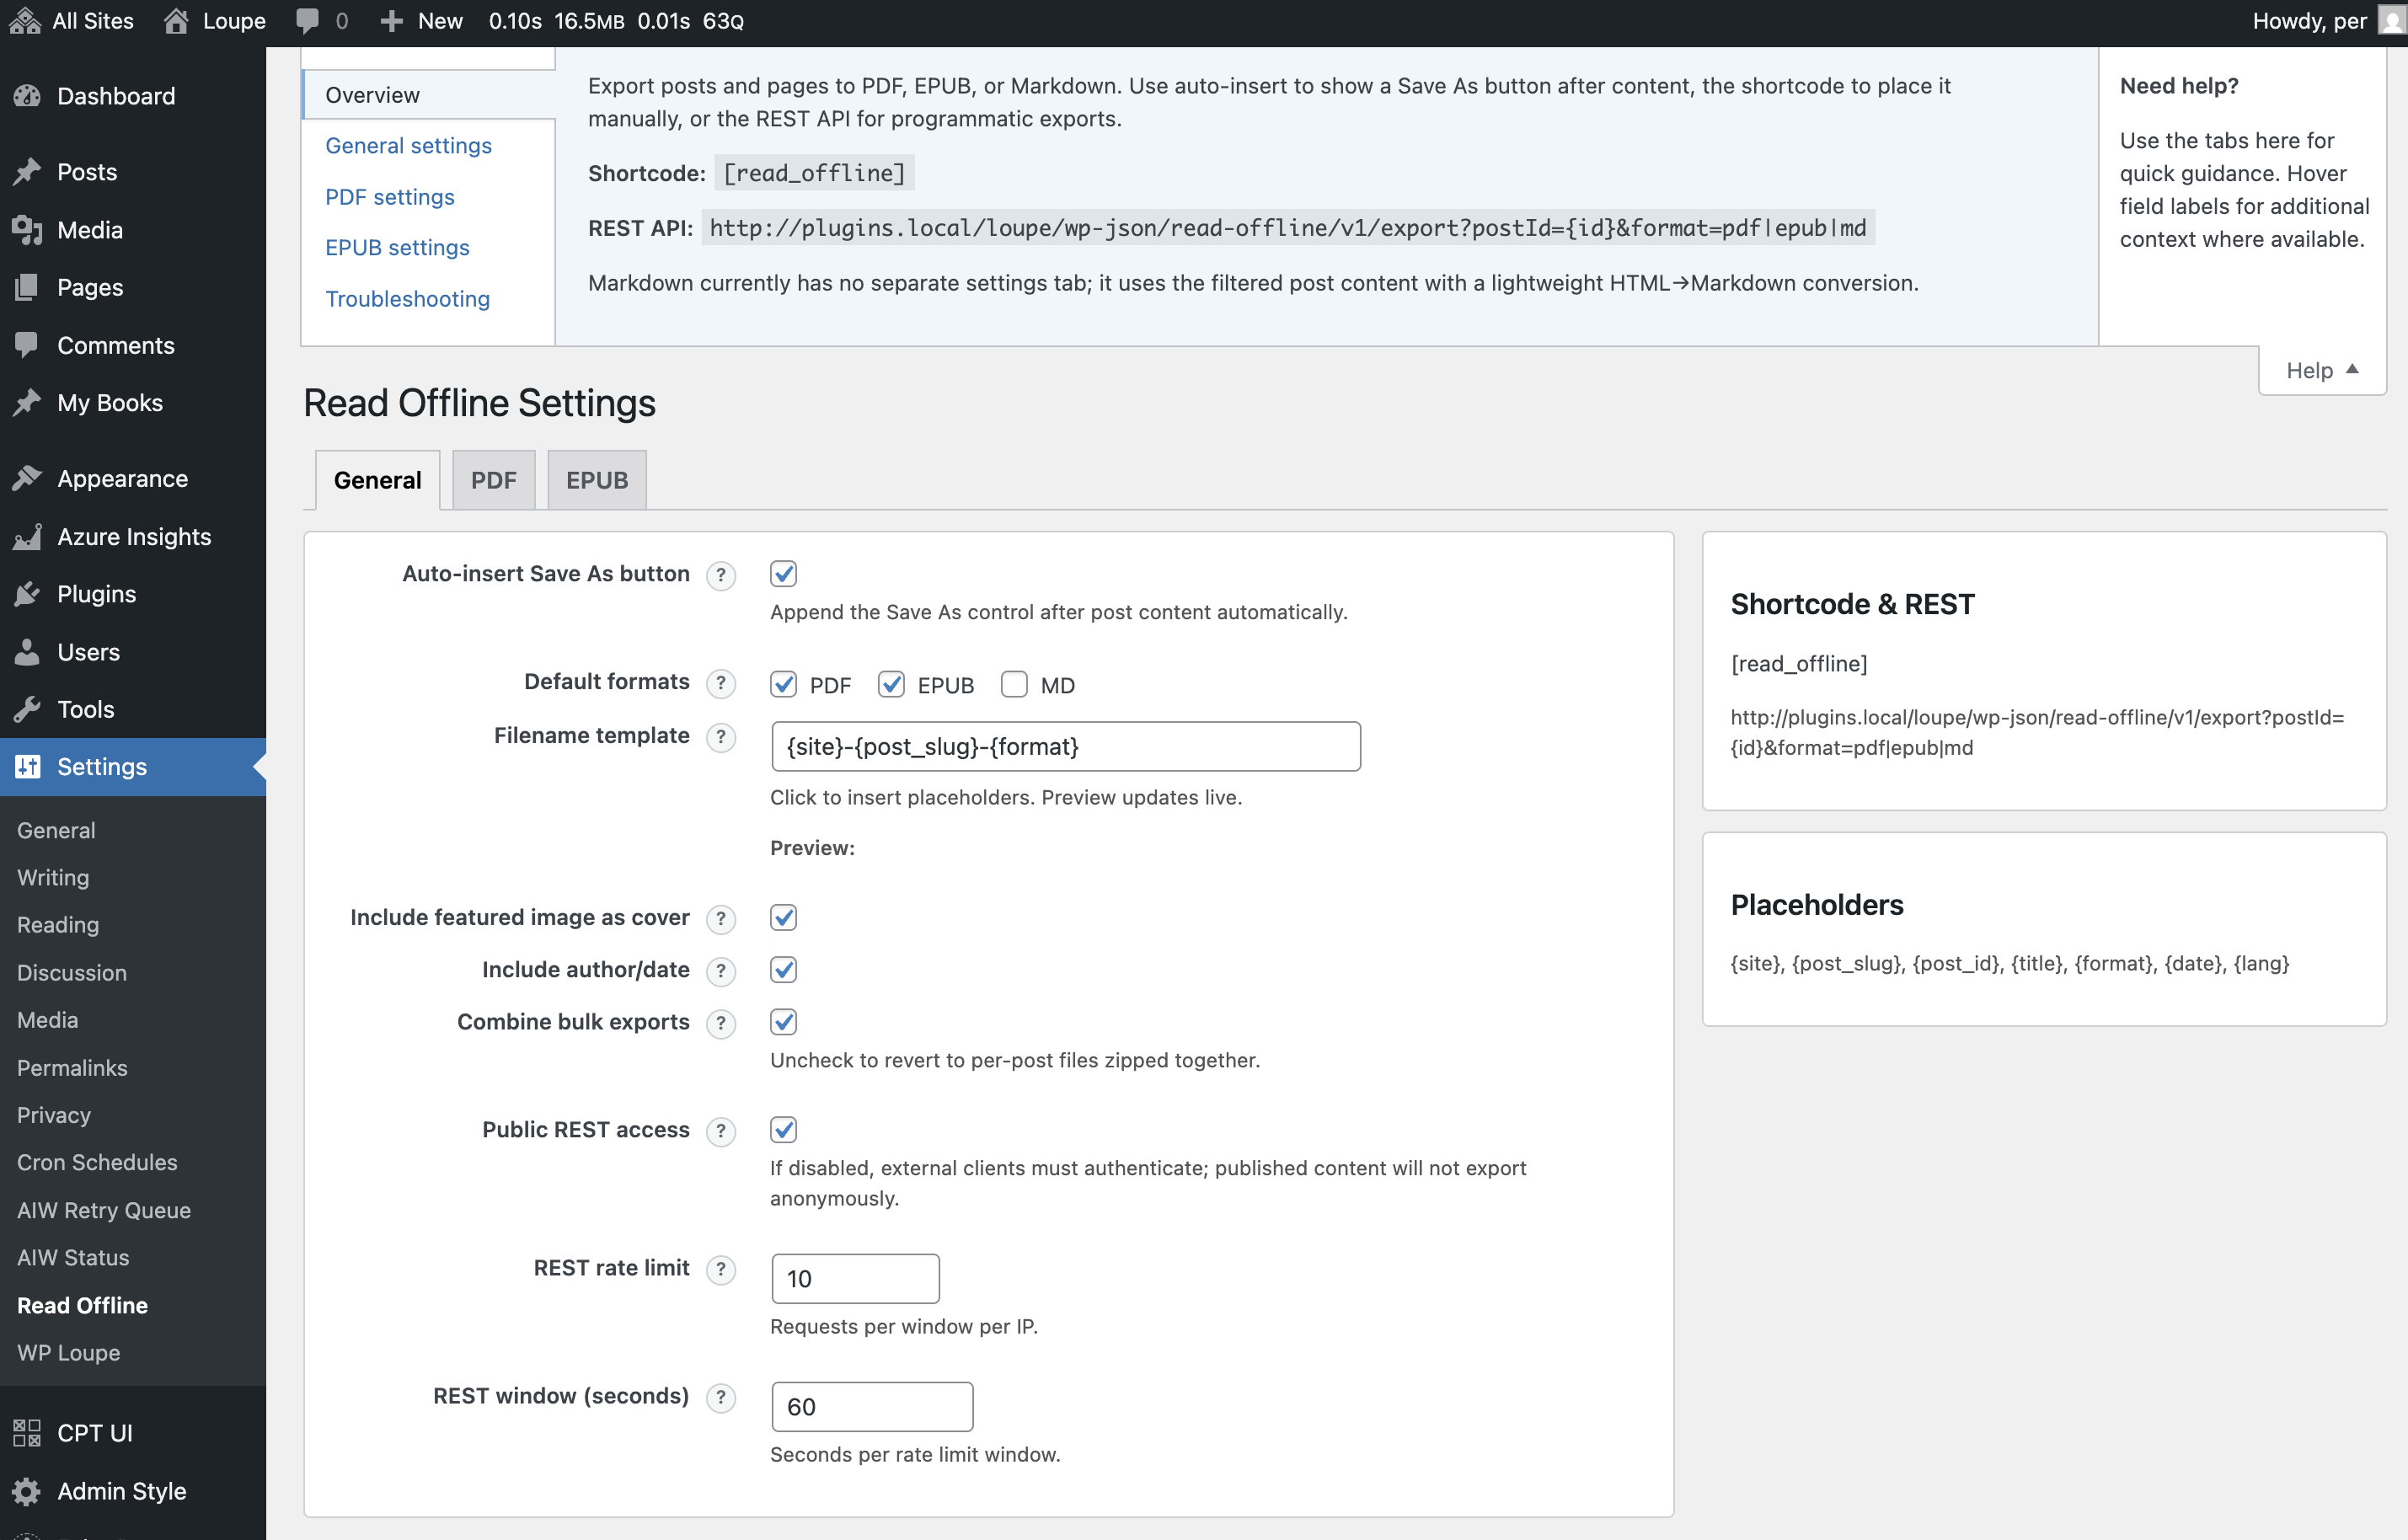
Task: Click the Dashboard gauge icon in sidebar
Action: (x=27, y=96)
